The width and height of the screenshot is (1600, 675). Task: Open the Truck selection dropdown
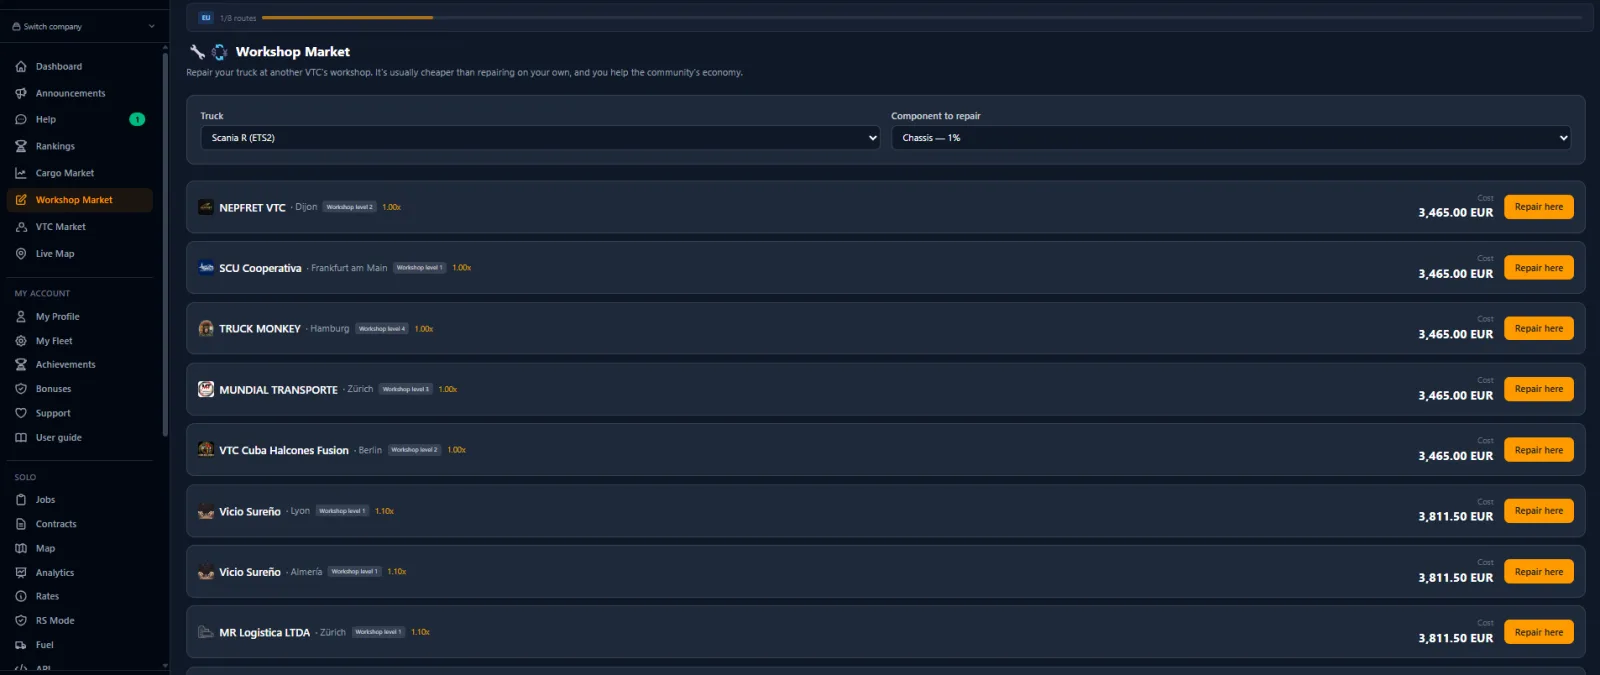[540, 138]
